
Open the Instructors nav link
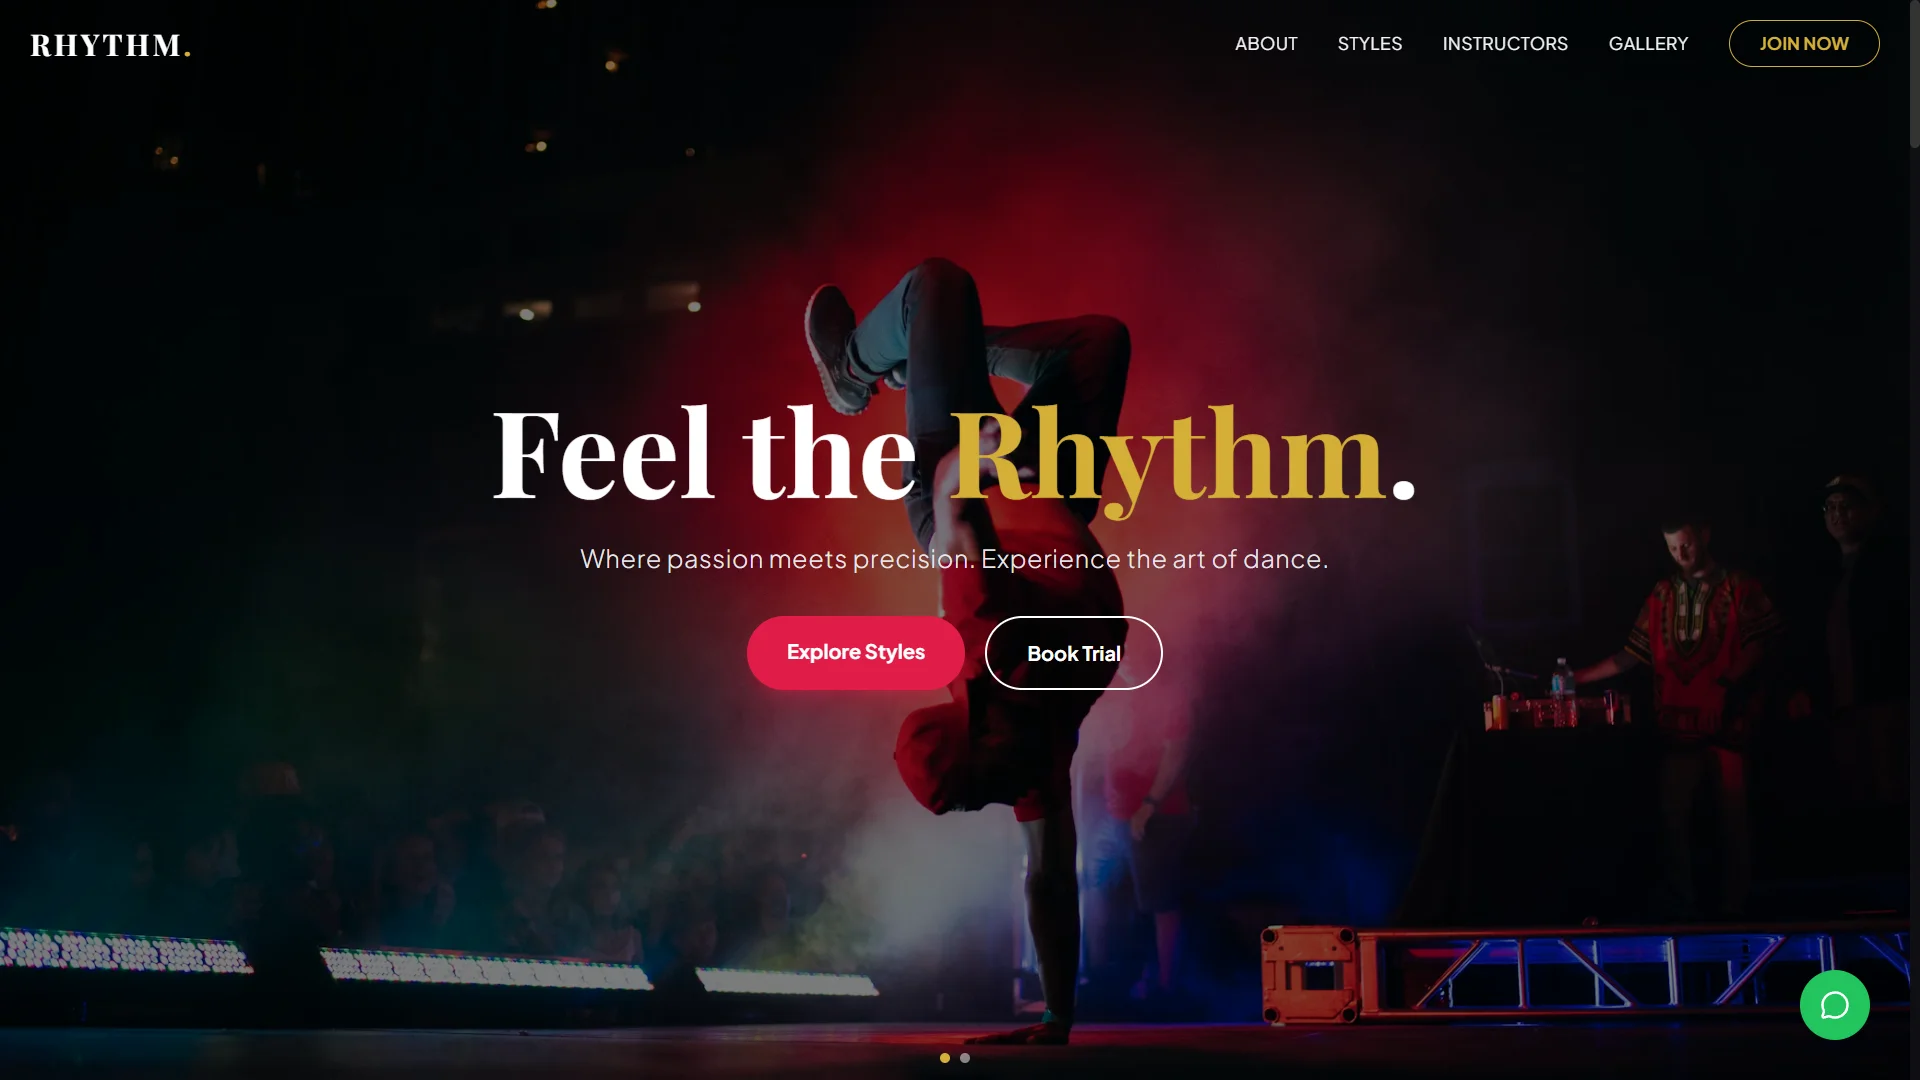coord(1505,44)
